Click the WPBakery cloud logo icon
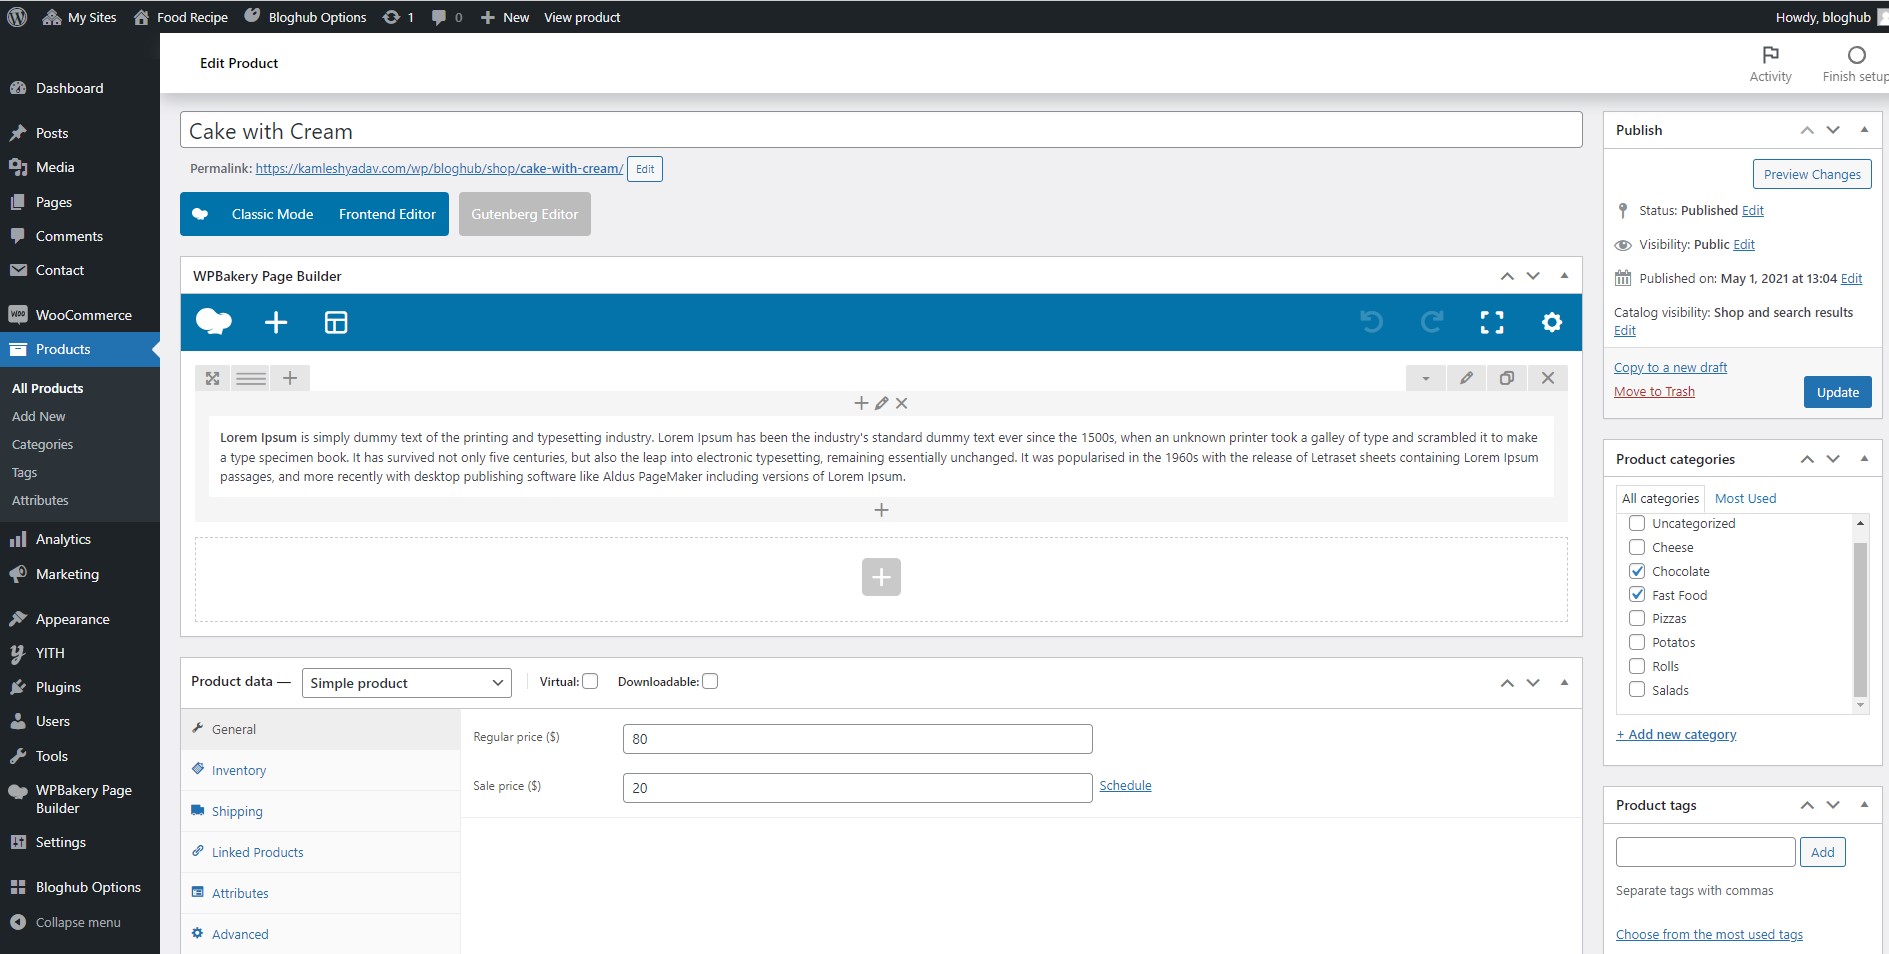The width and height of the screenshot is (1889, 954). (214, 322)
